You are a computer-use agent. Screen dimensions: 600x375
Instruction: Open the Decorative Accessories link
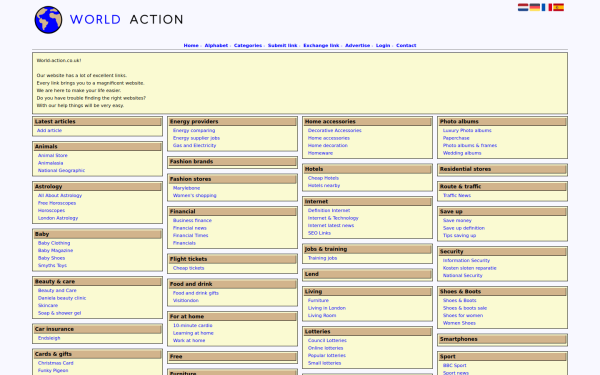pos(334,130)
